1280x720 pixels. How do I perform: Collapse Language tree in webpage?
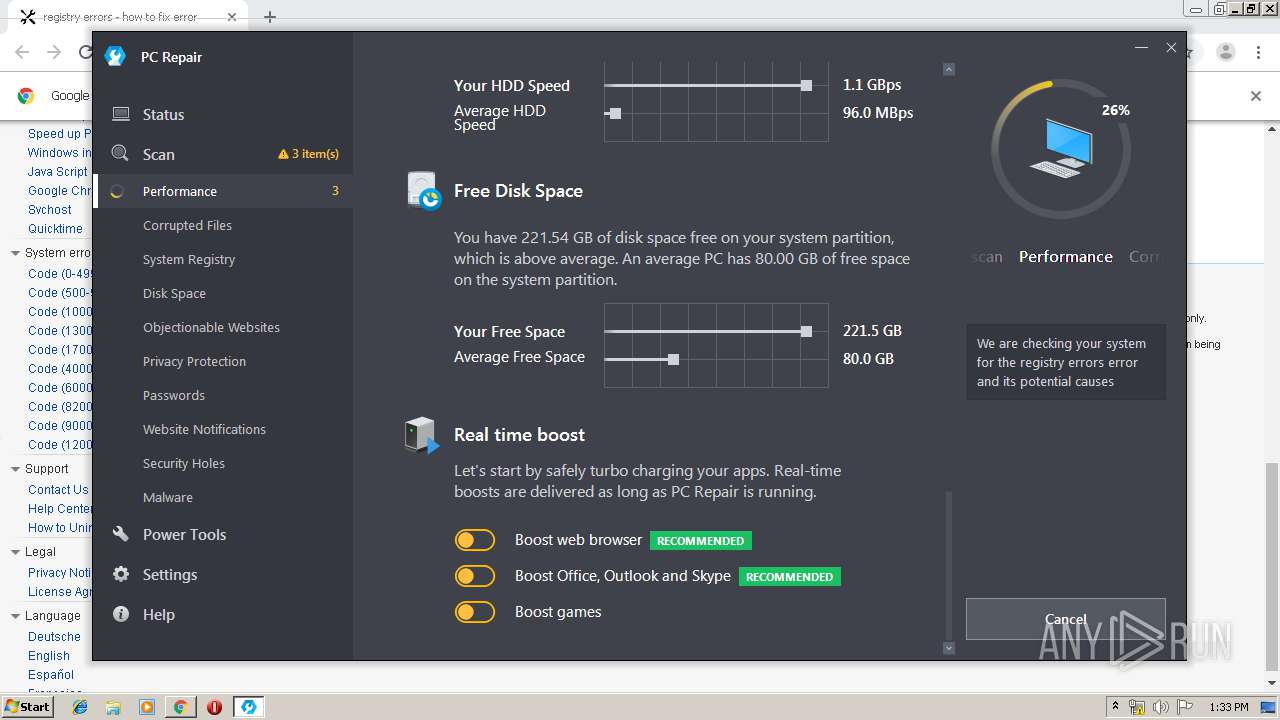coord(15,616)
